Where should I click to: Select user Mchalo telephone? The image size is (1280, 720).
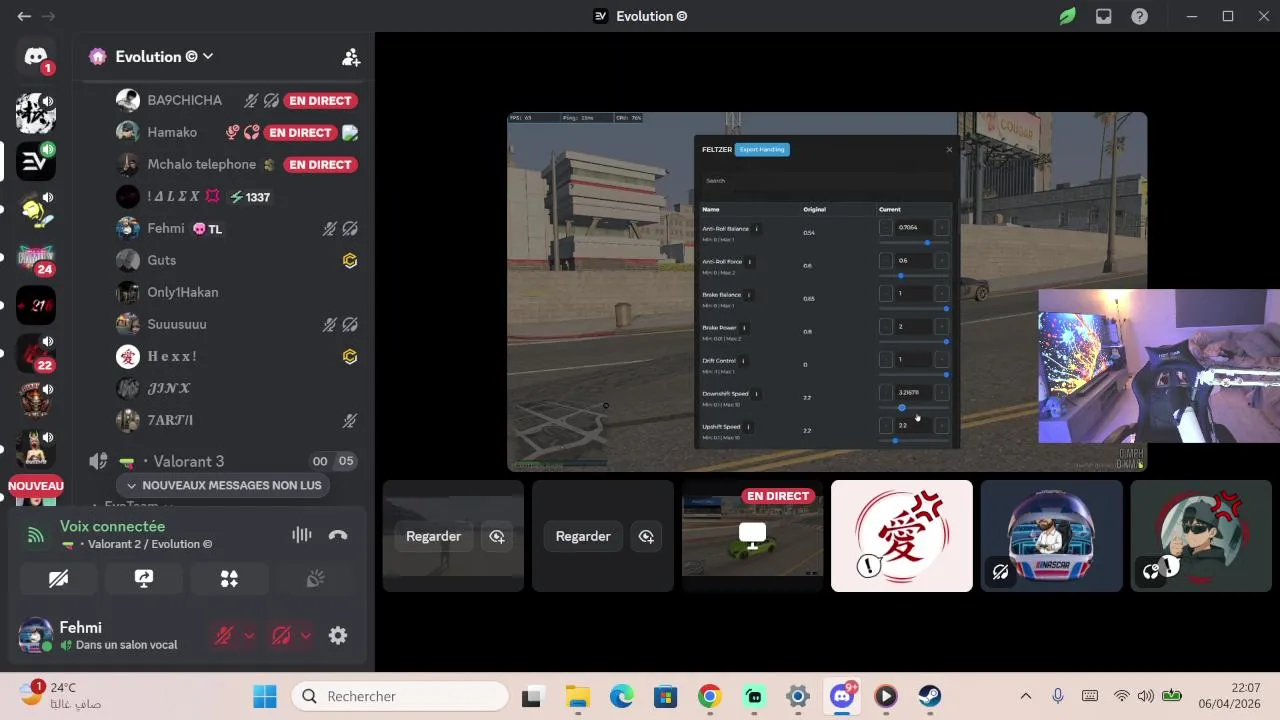[x=201, y=164]
